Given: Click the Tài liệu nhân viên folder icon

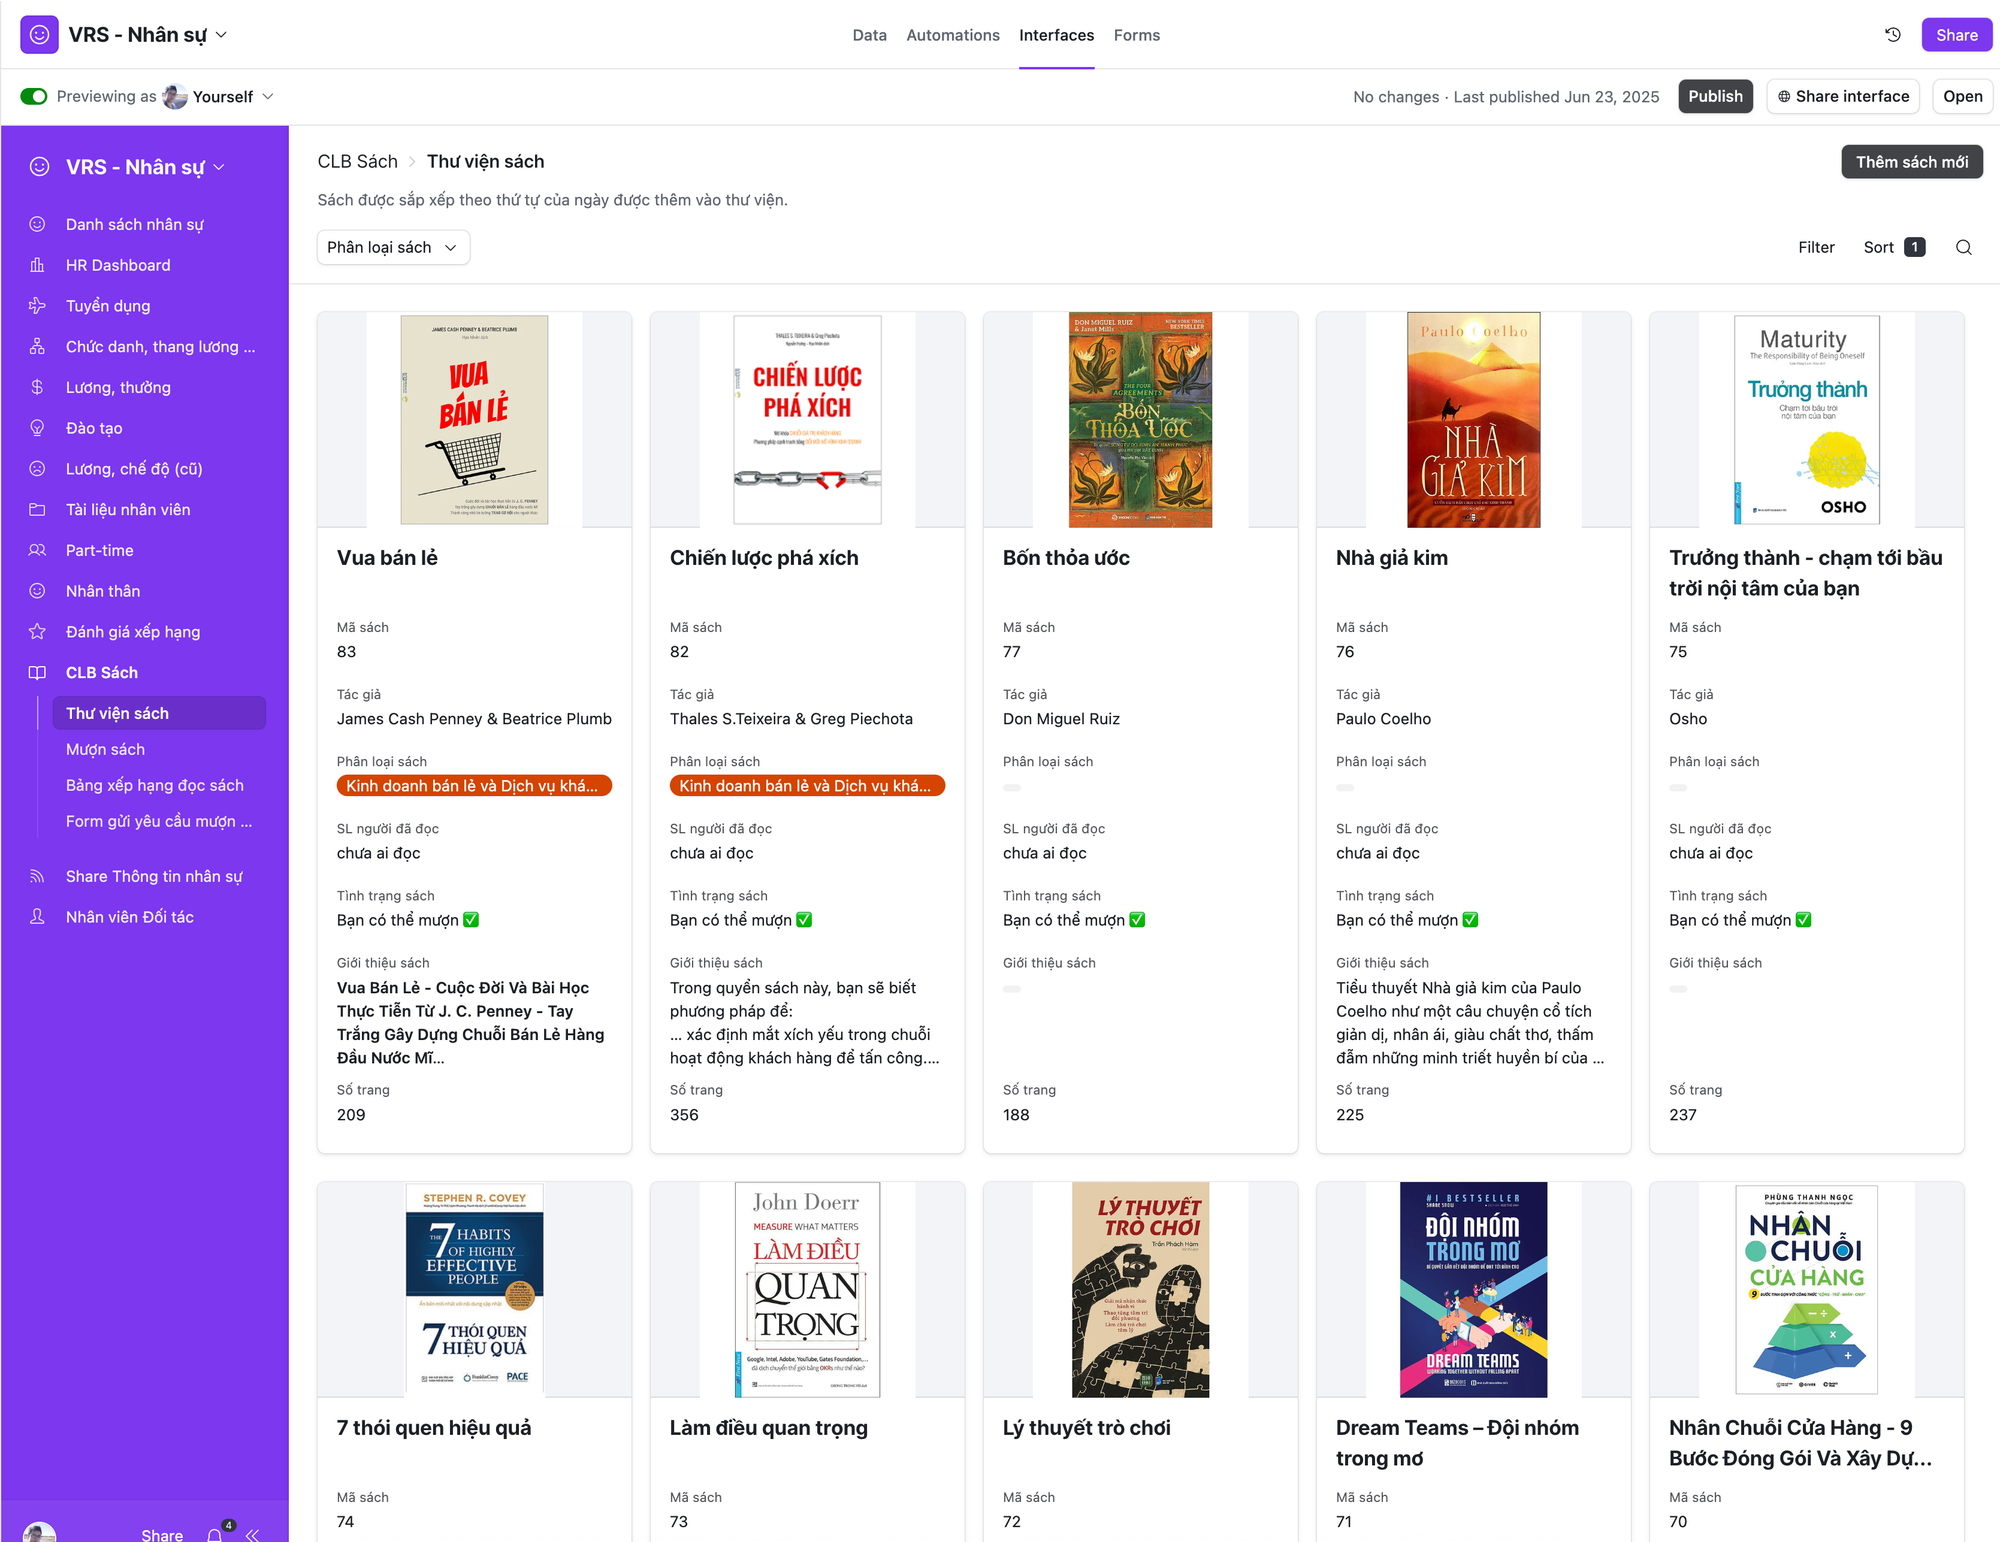Looking at the screenshot, I should pos(37,510).
